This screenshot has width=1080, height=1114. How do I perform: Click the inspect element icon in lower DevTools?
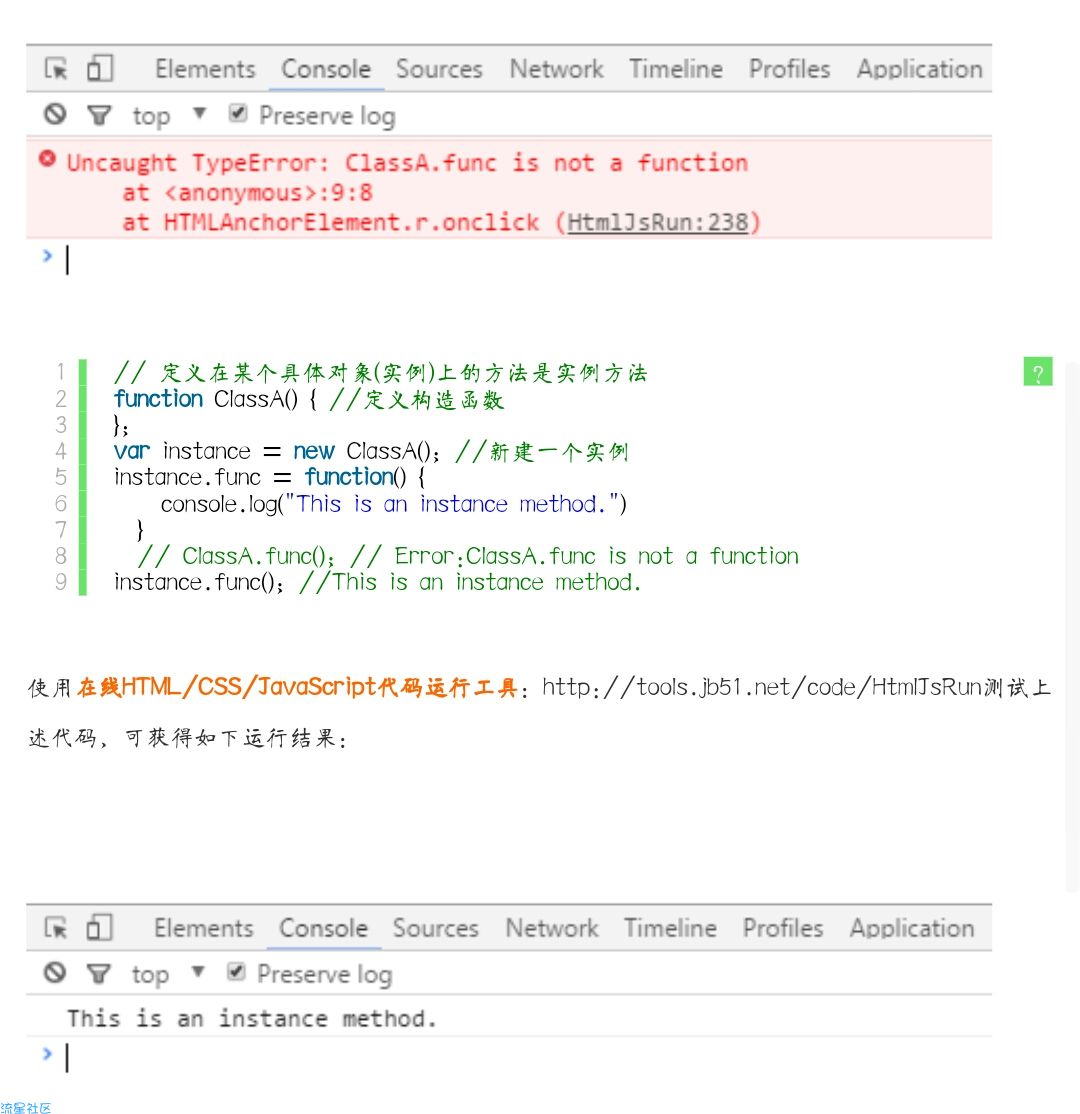[56, 928]
